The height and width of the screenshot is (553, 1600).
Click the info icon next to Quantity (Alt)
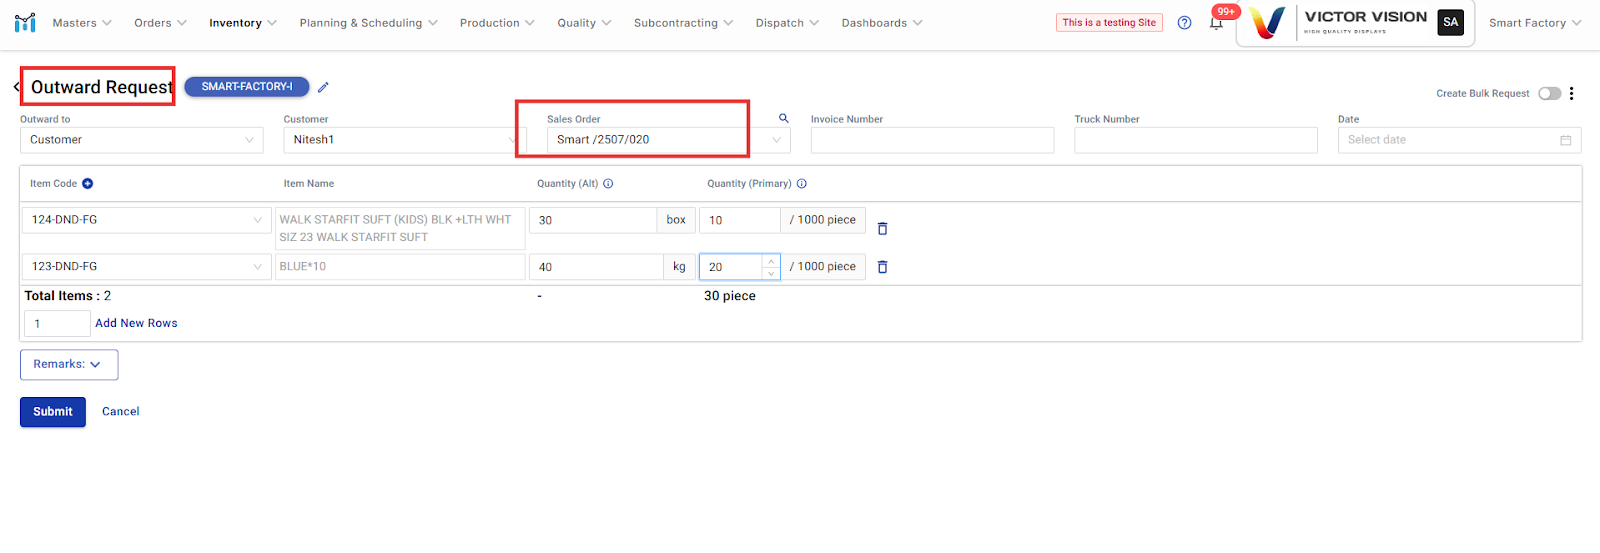608,184
